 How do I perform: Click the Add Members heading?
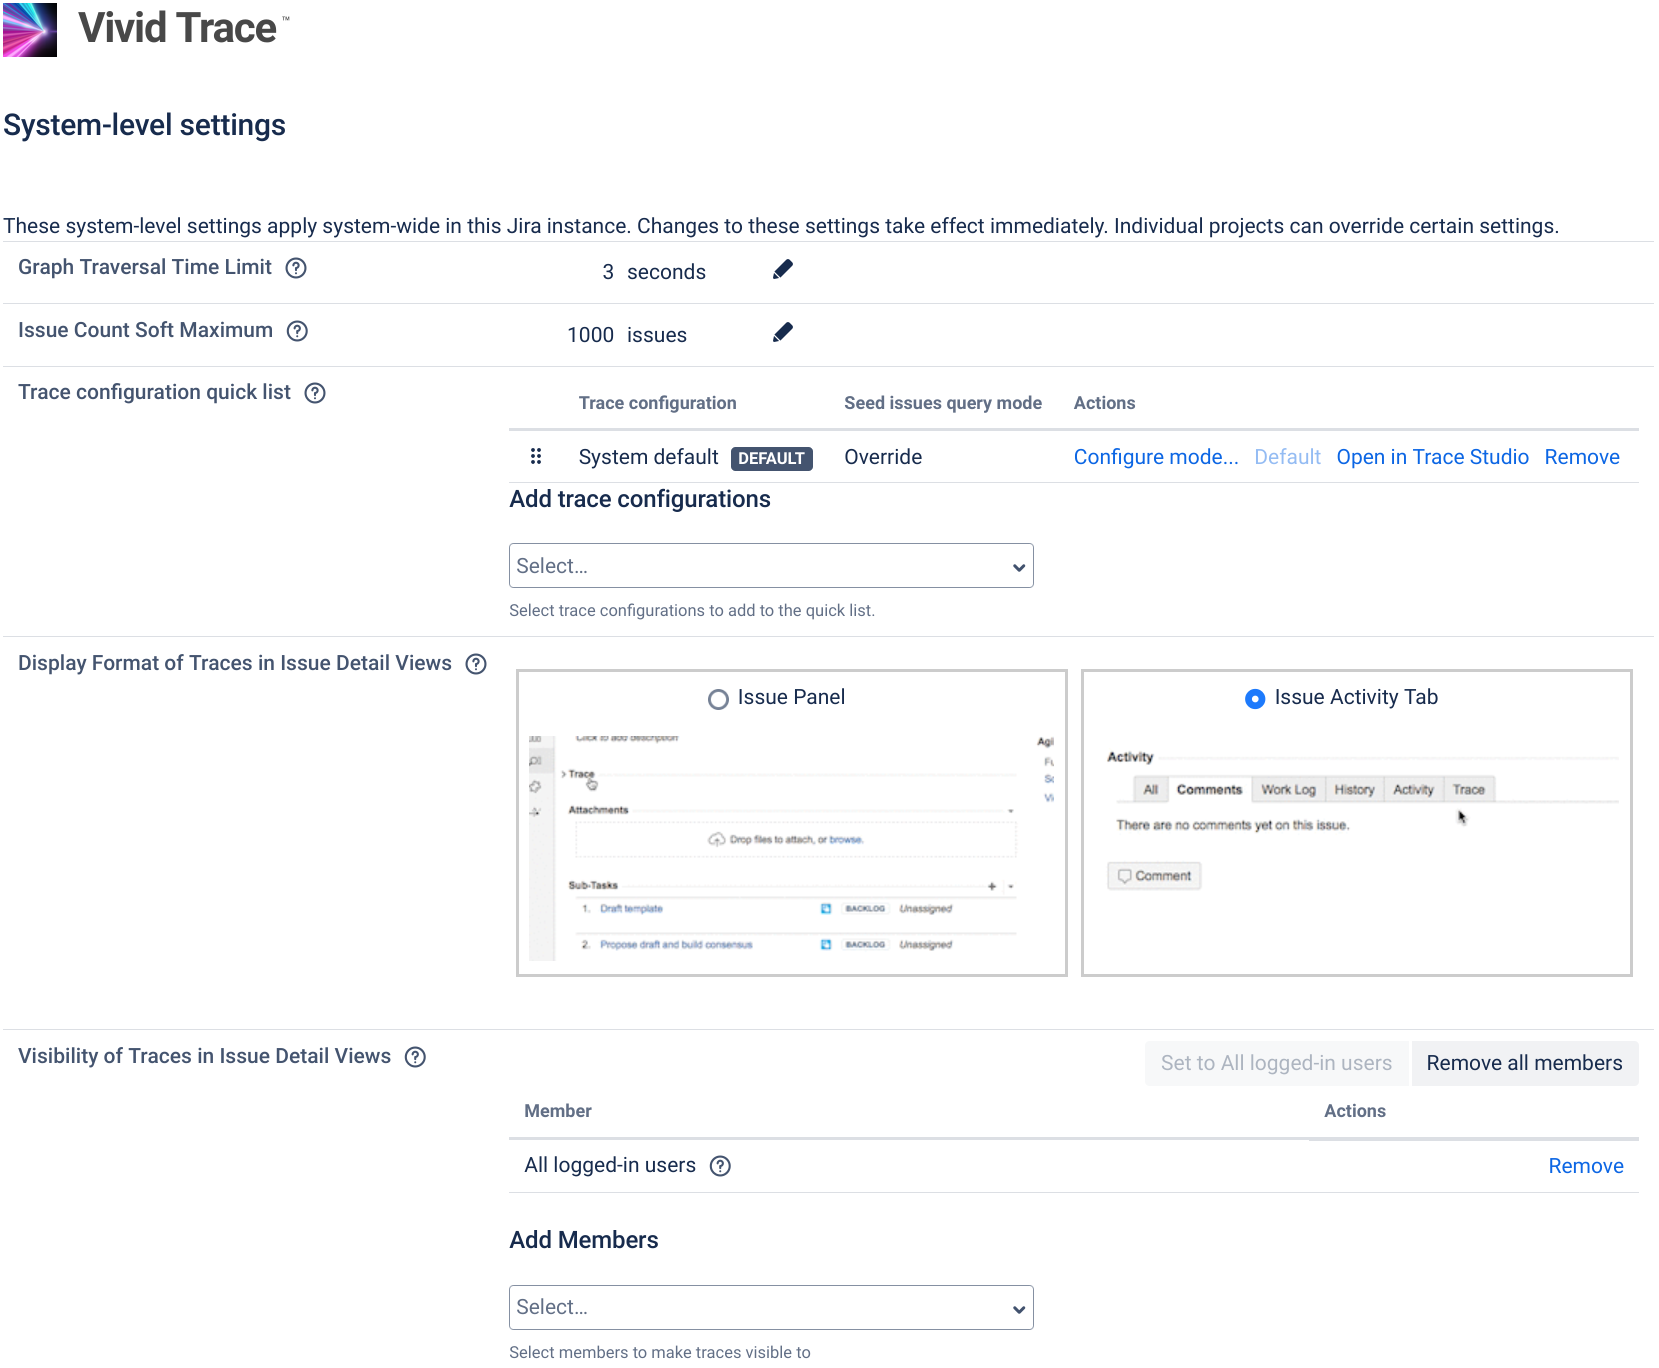(x=584, y=1240)
